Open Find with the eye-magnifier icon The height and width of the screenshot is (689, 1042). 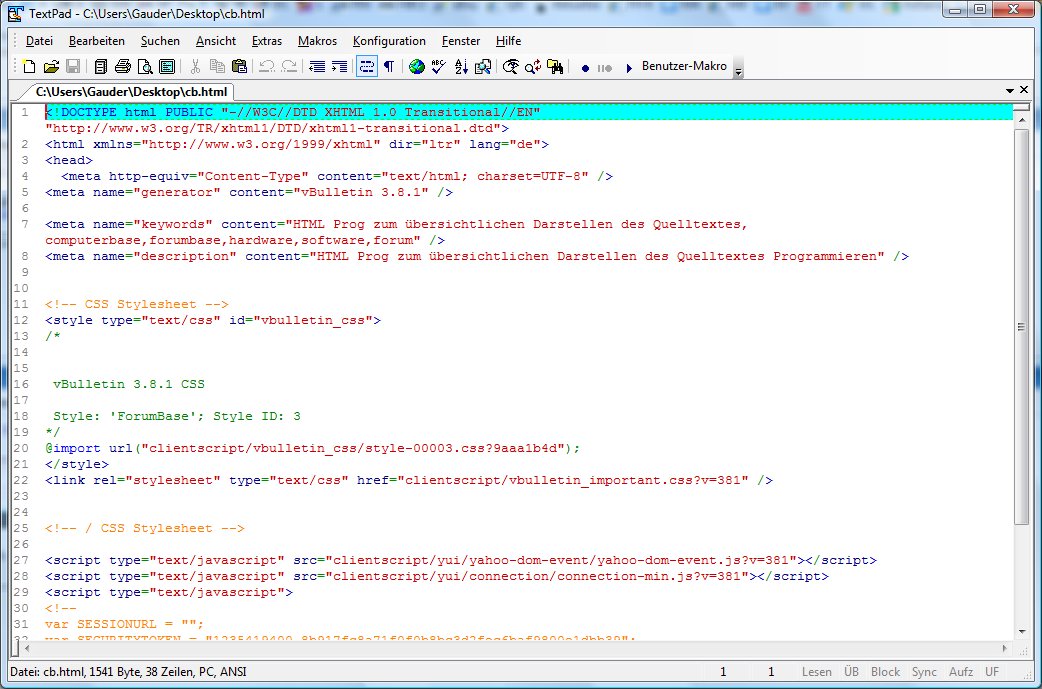pyautogui.click(x=511, y=66)
